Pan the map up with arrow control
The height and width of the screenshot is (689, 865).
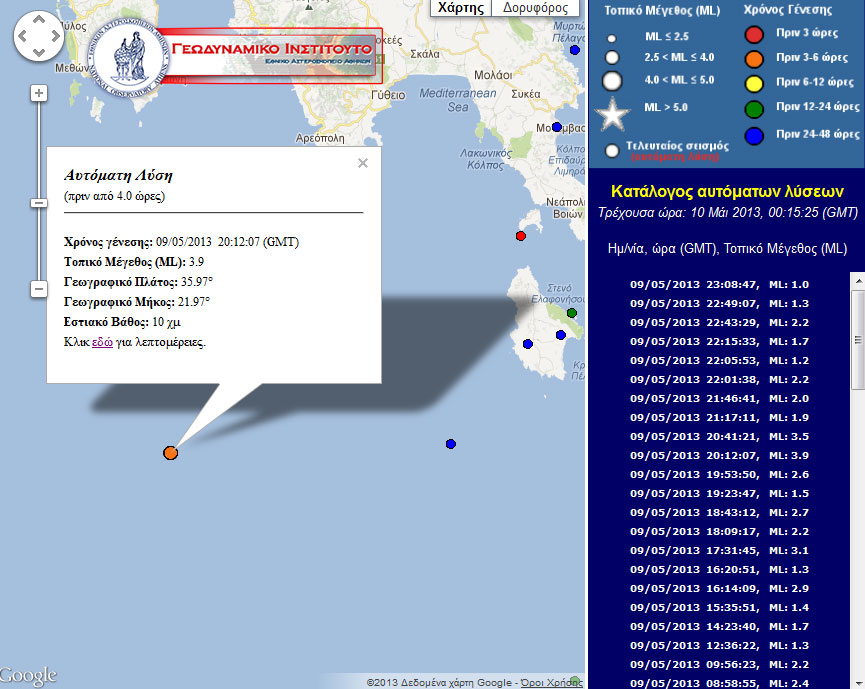point(39,21)
